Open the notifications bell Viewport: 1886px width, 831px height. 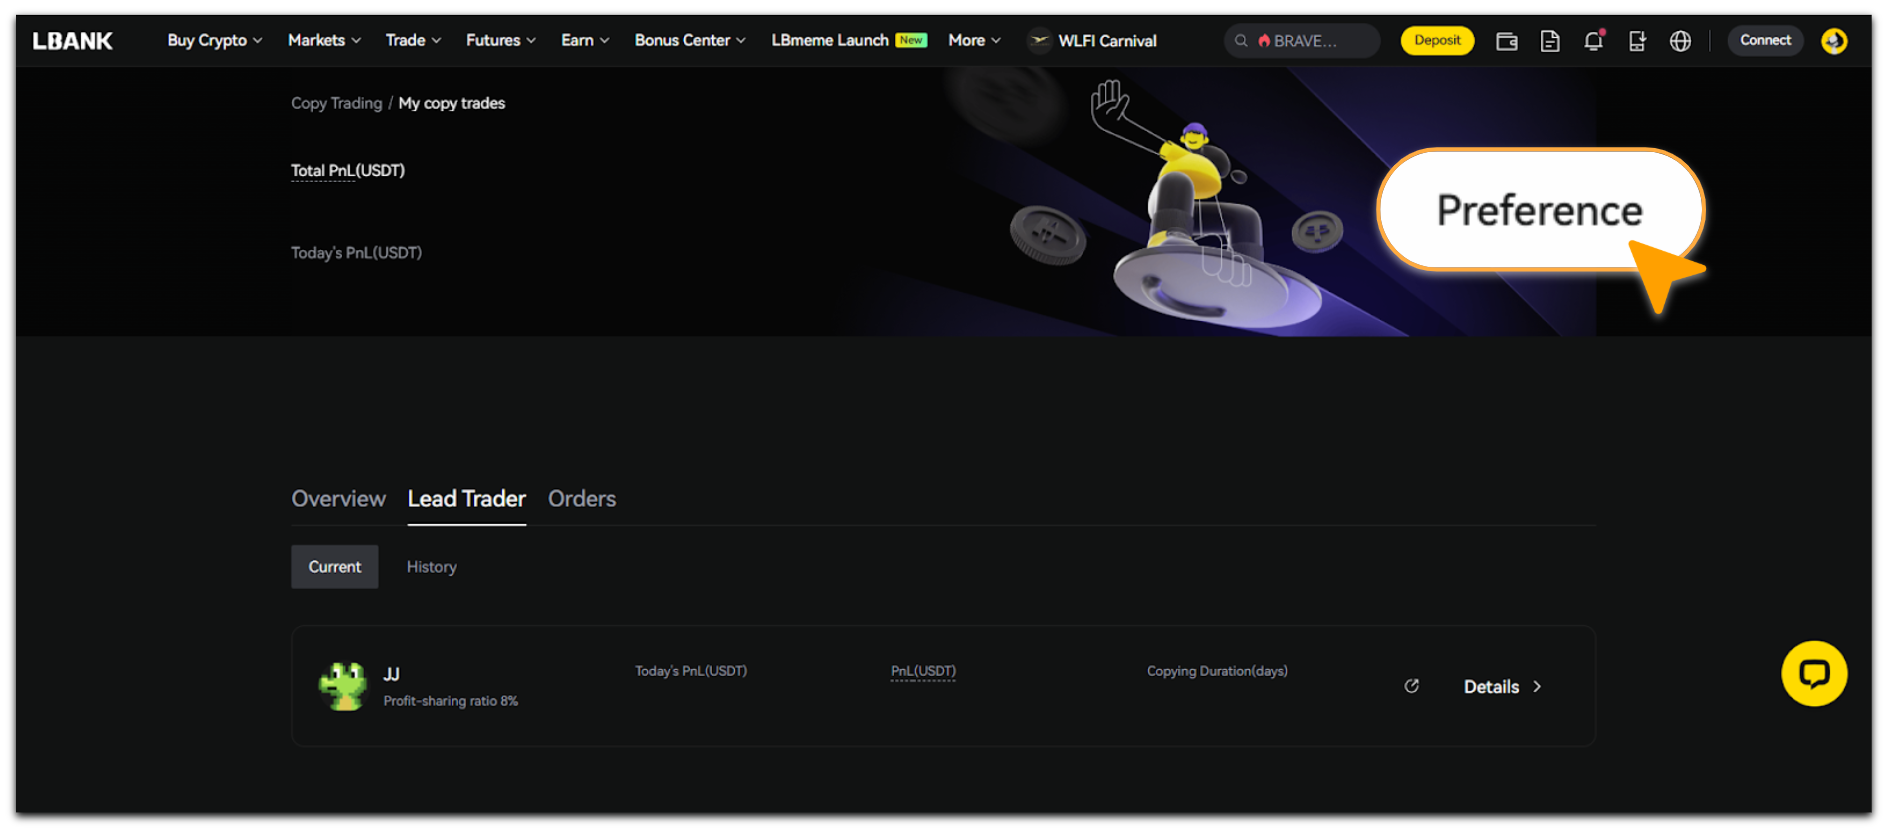pos(1593,41)
